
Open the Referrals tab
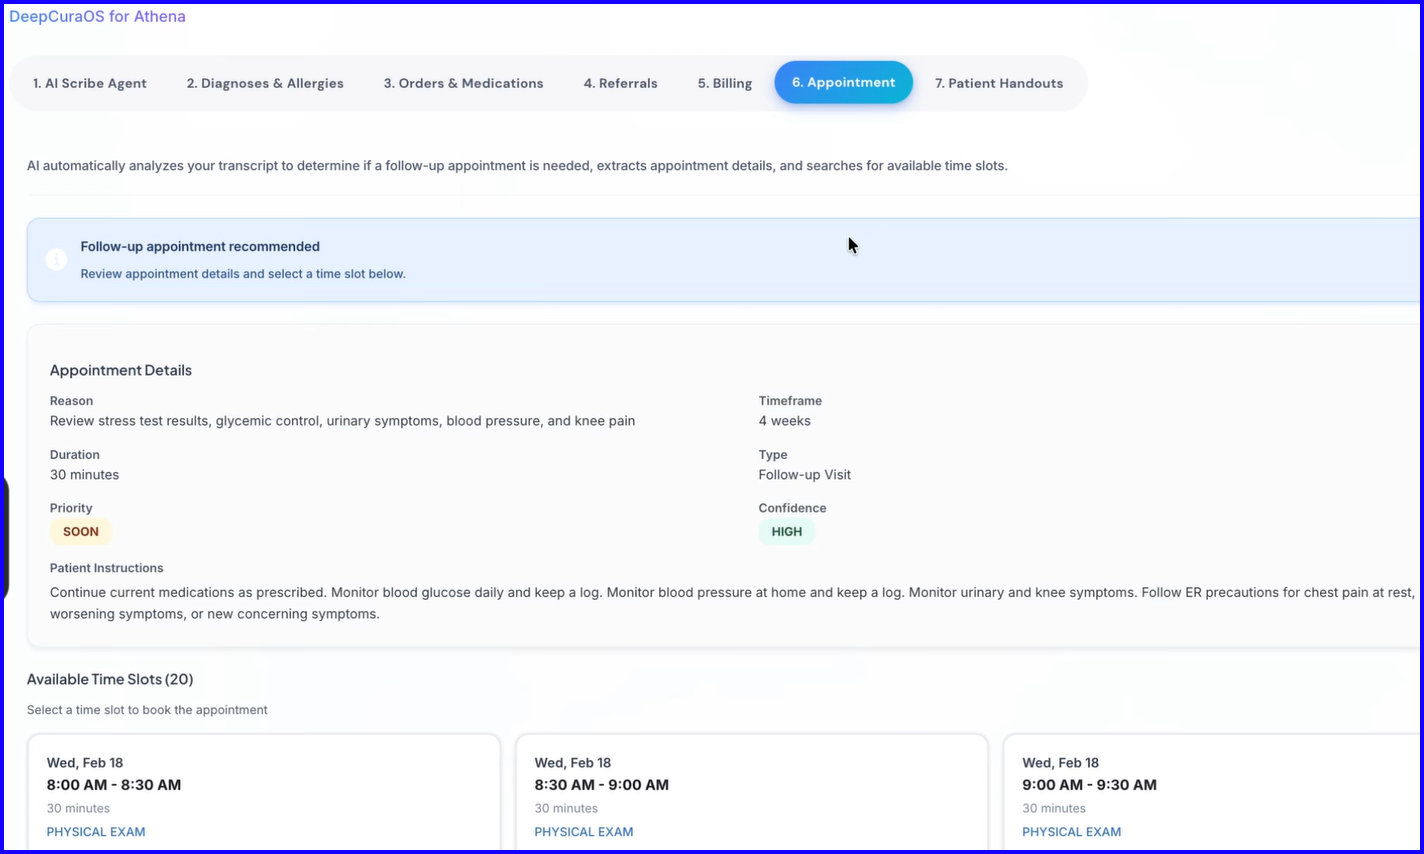pyautogui.click(x=621, y=83)
